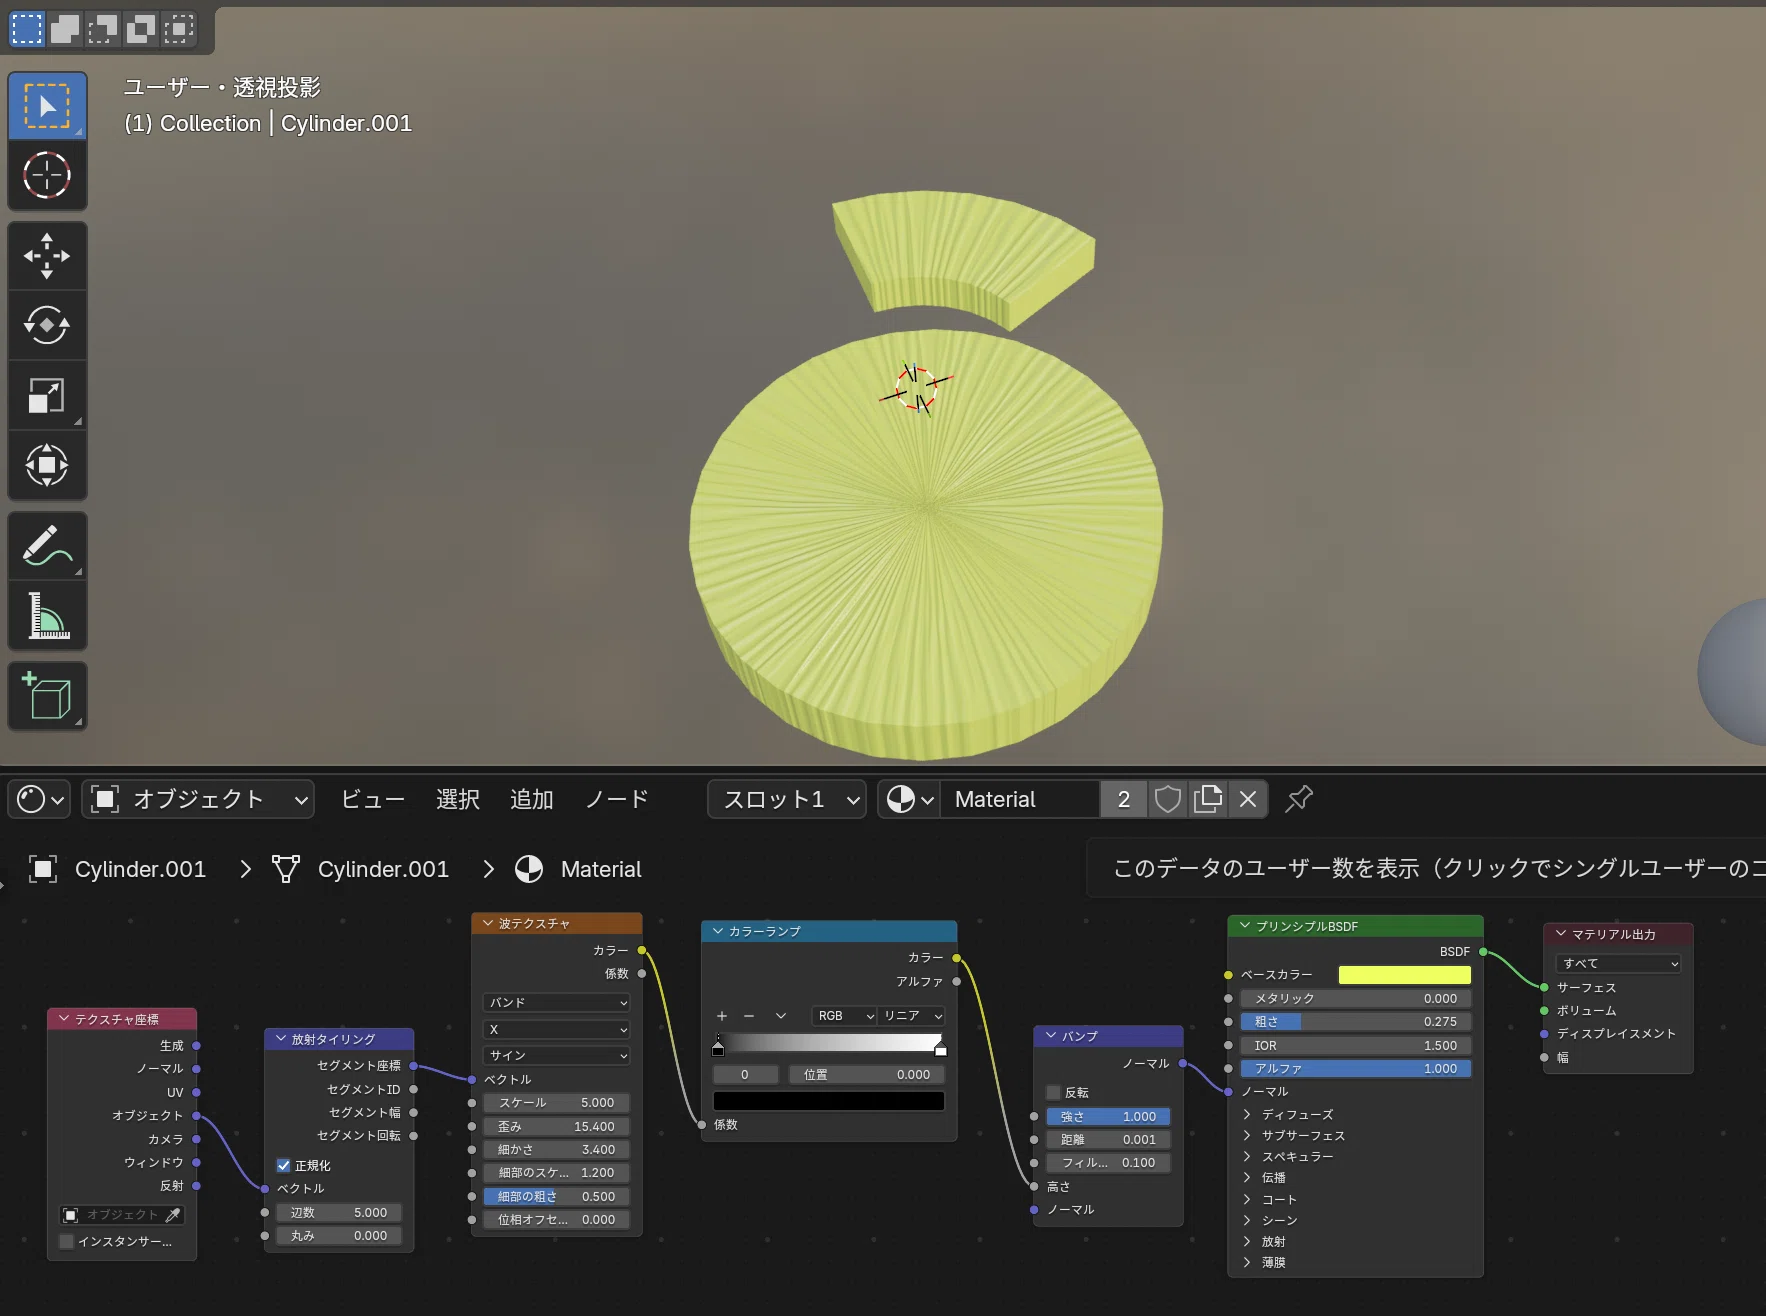
Task: Open the オブジェクト shader type dropdown
Action: (198, 799)
